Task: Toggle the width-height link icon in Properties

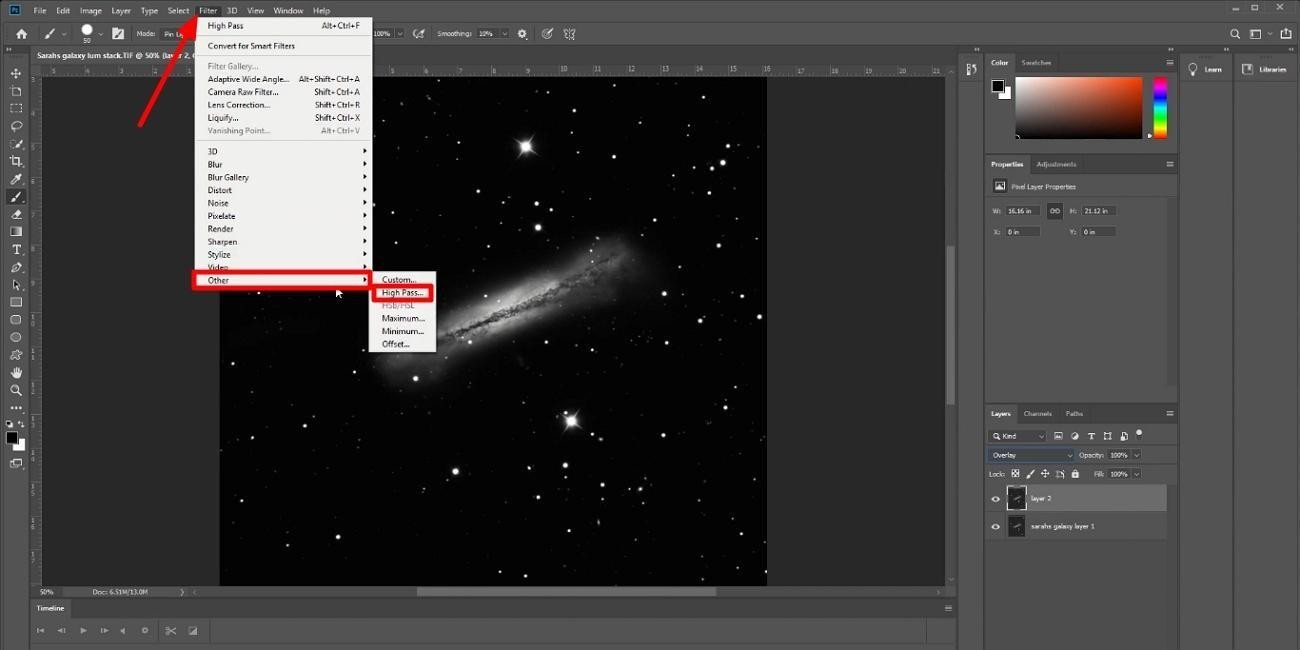Action: click(x=1054, y=211)
